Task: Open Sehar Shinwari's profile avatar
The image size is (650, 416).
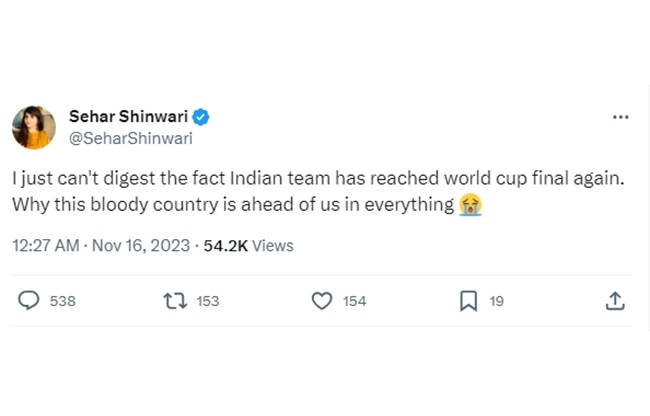Action: pyautogui.click(x=33, y=127)
